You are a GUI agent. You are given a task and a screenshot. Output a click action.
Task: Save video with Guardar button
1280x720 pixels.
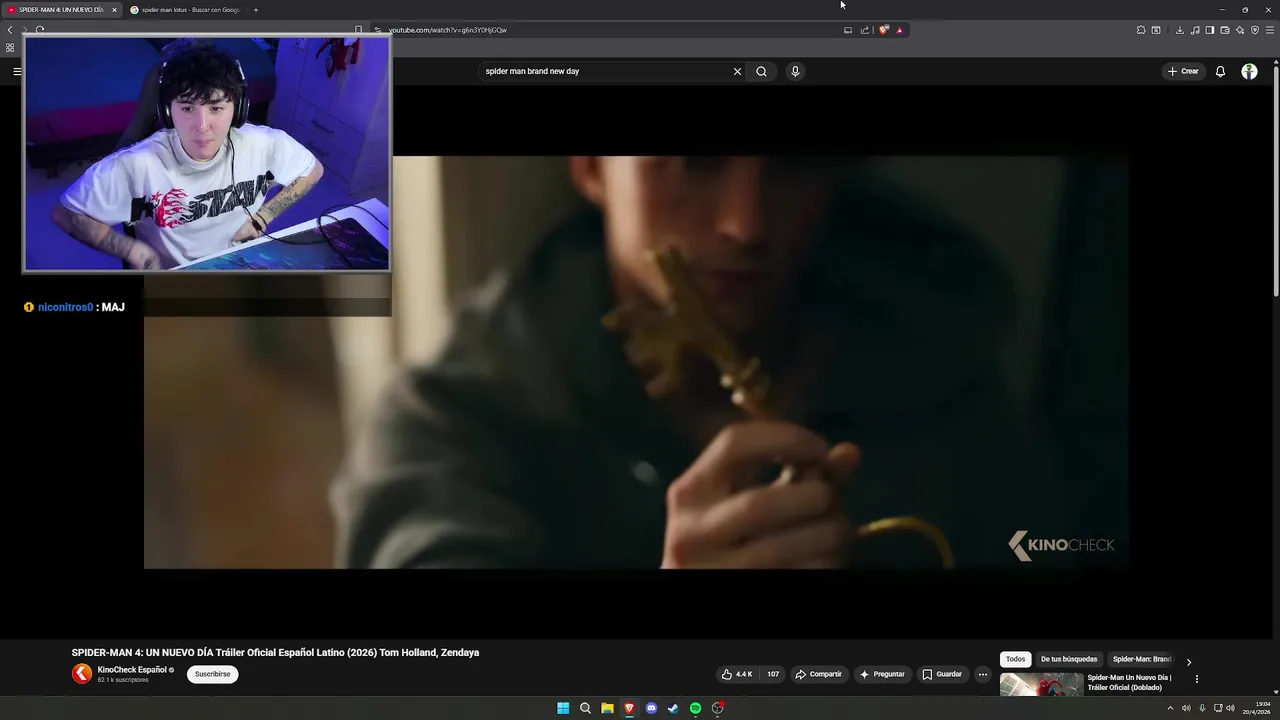[942, 674]
